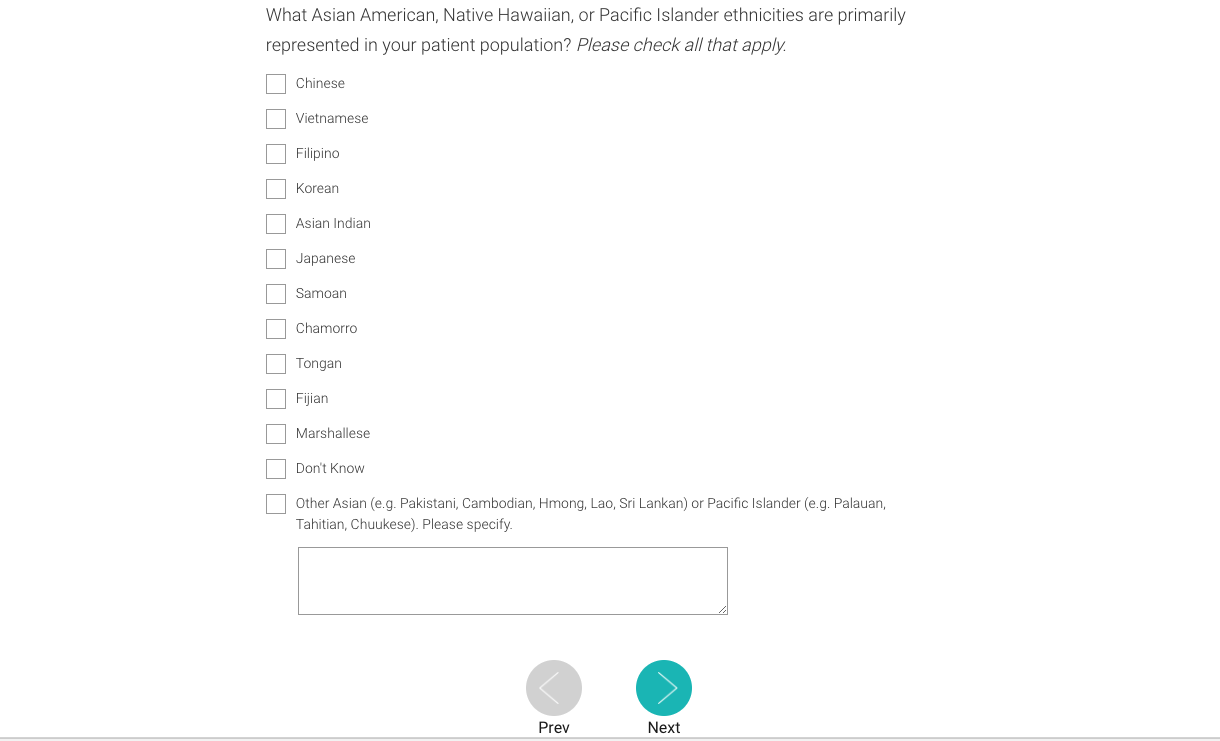Select the Vietnamese option
The height and width of the screenshot is (741, 1220).
(276, 119)
